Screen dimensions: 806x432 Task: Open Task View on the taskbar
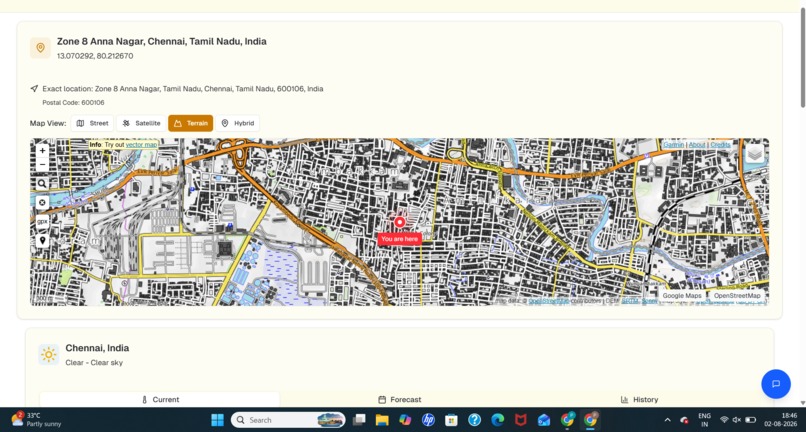pos(359,420)
